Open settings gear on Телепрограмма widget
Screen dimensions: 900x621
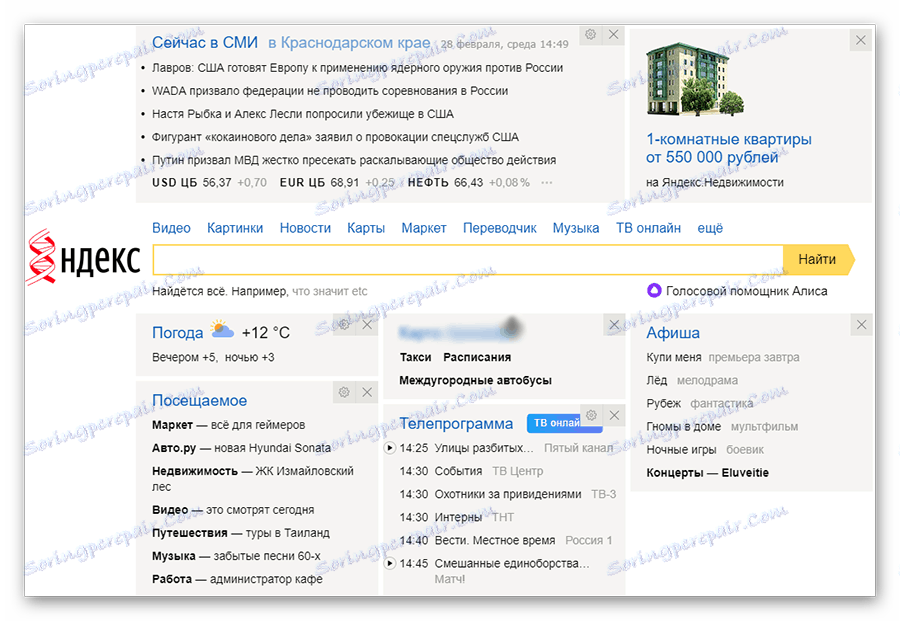(x=590, y=414)
